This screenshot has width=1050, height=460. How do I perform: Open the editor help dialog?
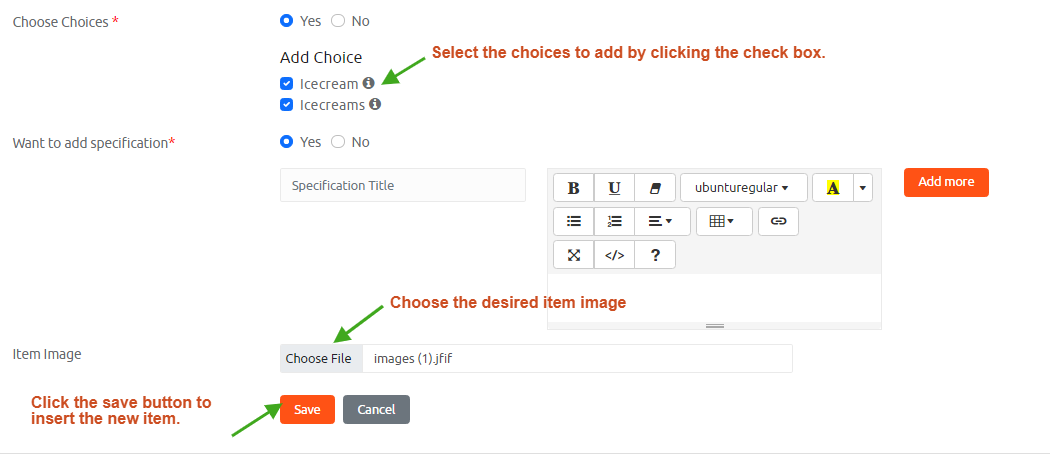pos(655,255)
